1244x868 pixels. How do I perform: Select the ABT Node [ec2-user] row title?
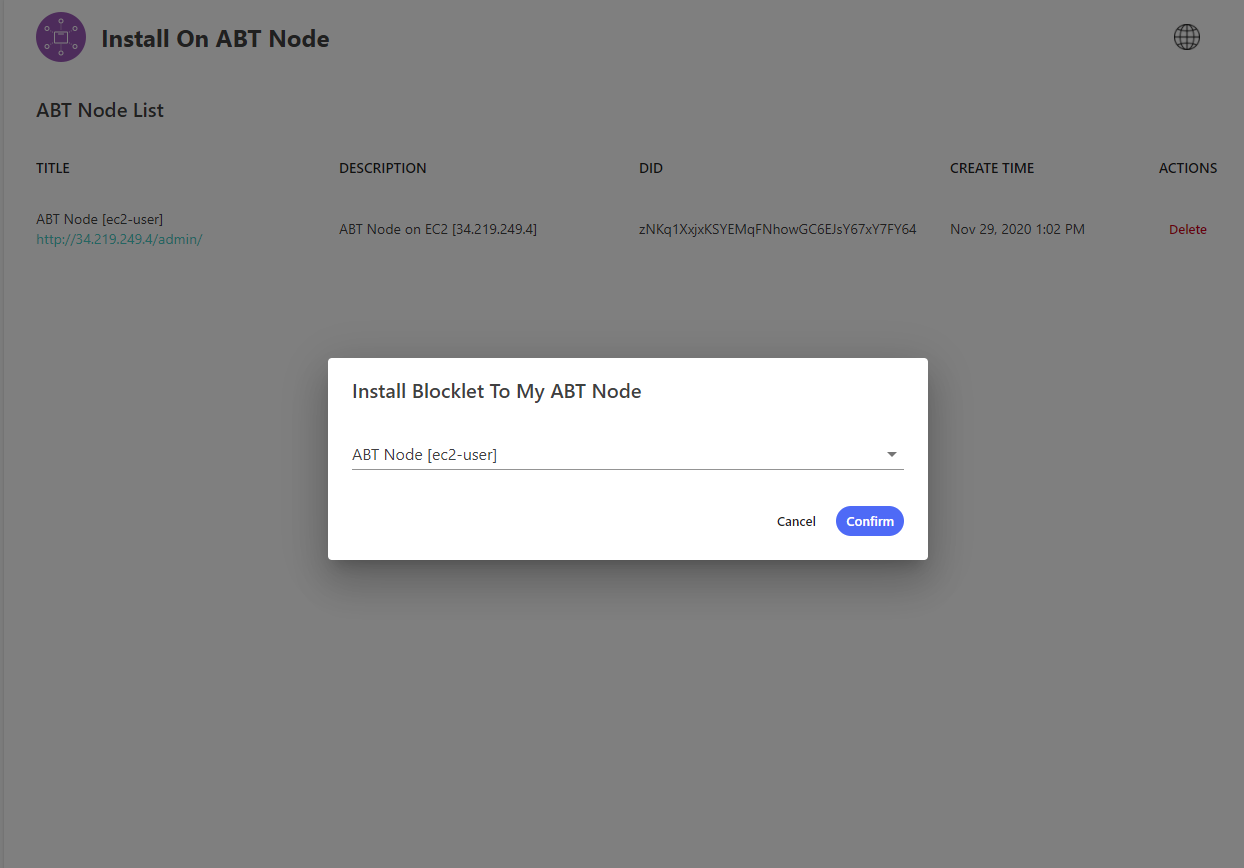pos(99,219)
